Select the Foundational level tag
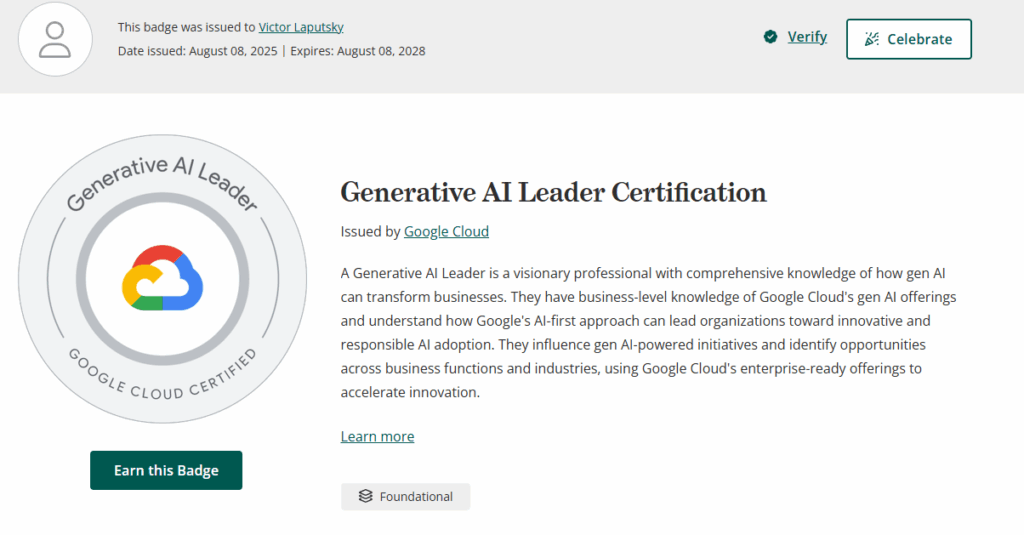1024x535 pixels. point(406,496)
